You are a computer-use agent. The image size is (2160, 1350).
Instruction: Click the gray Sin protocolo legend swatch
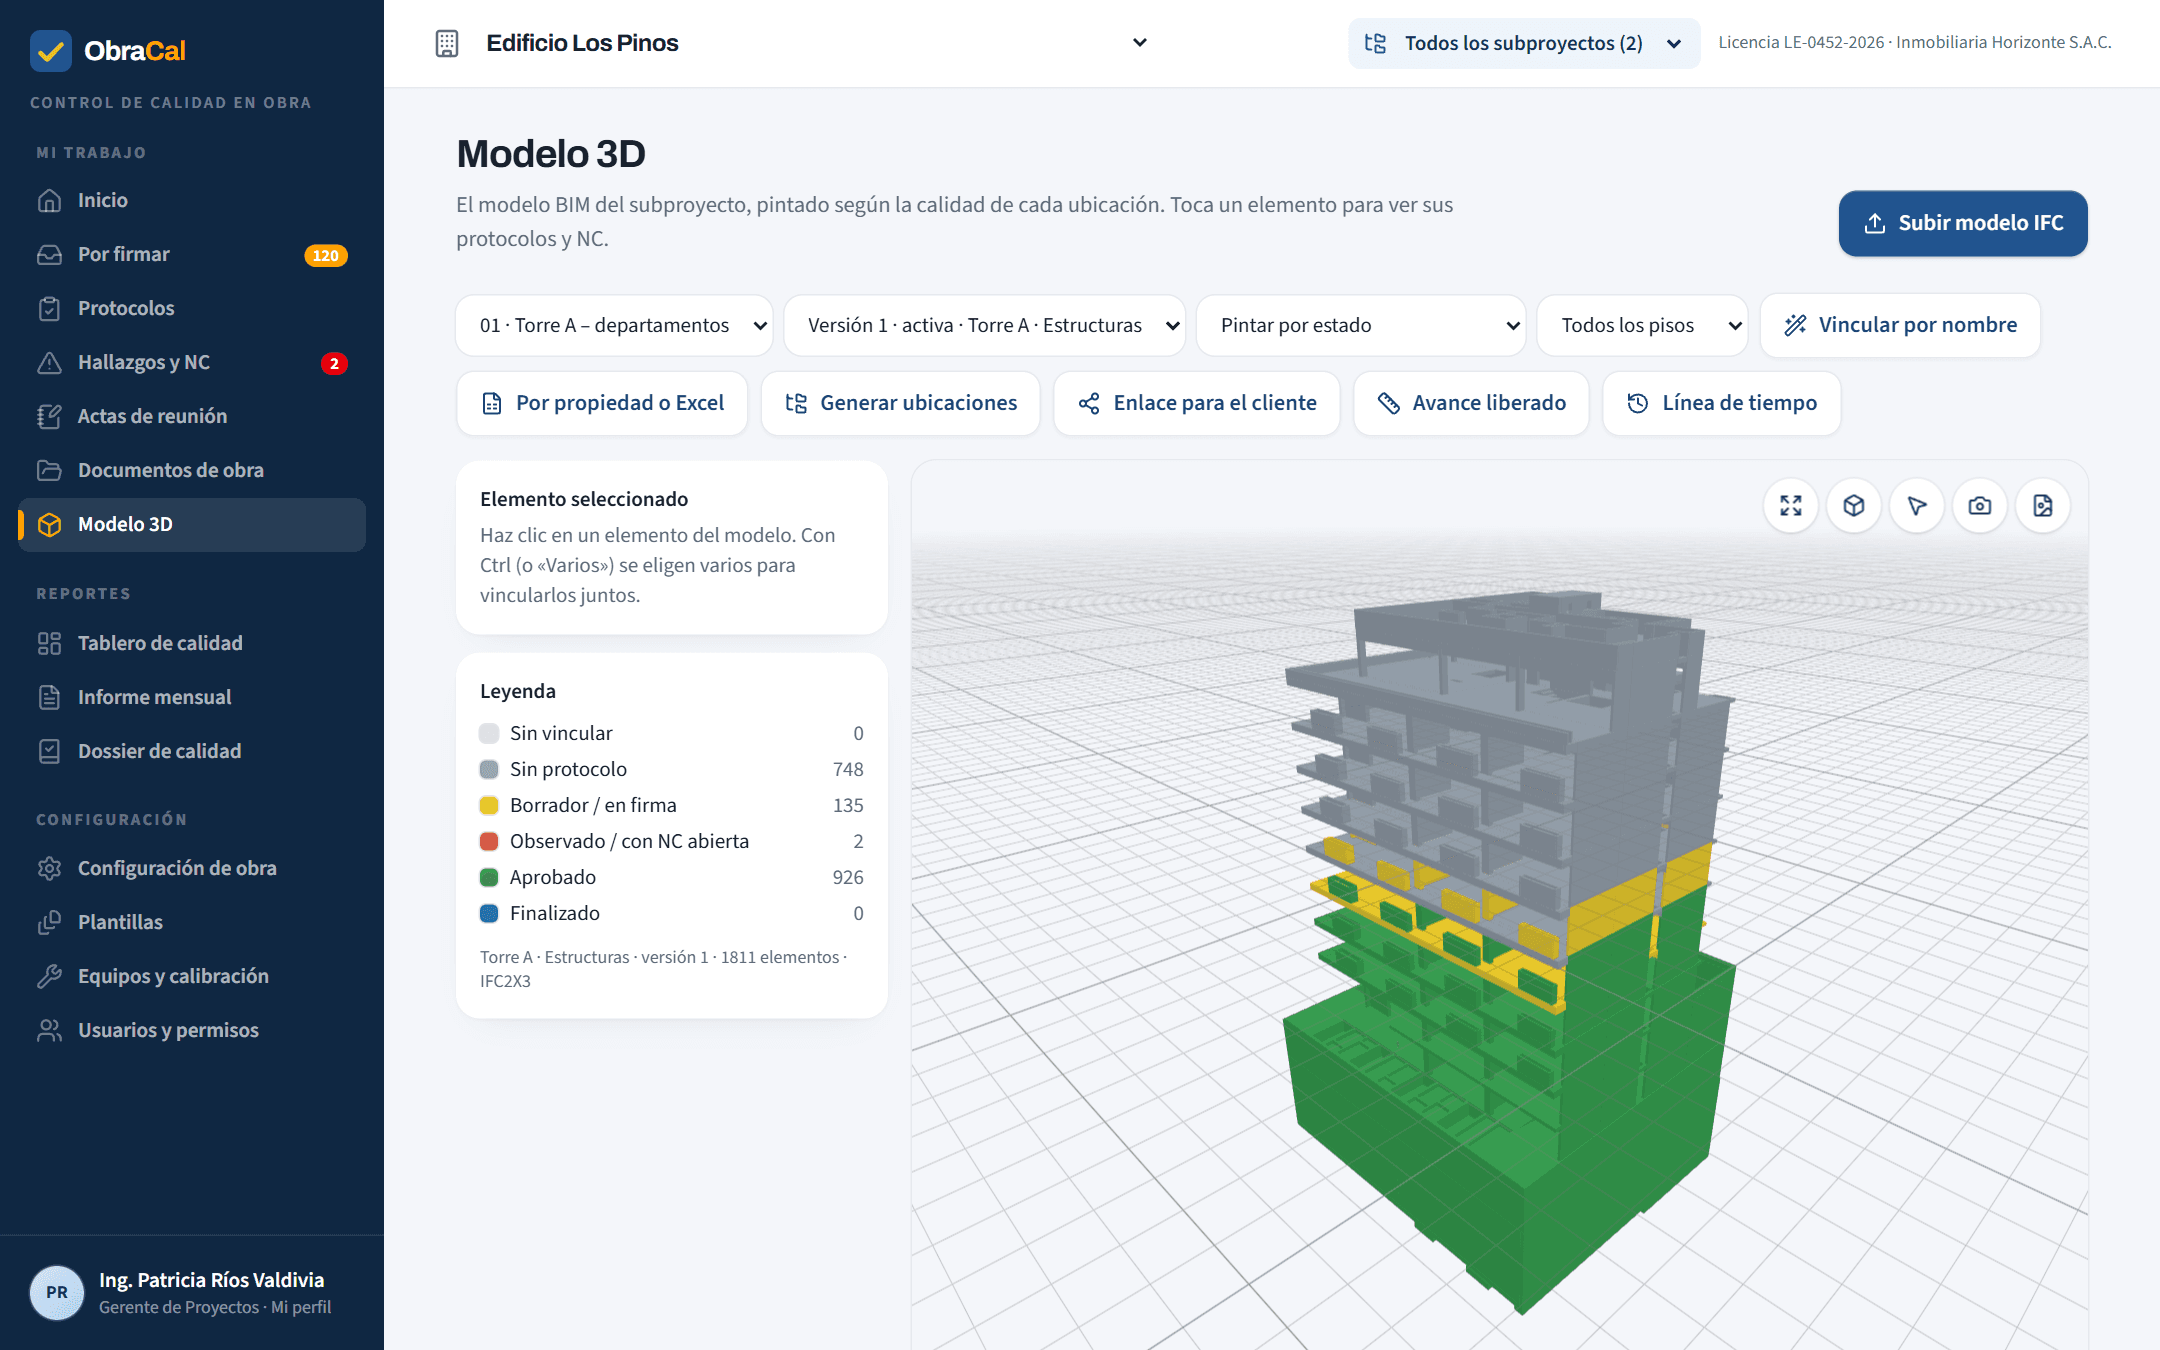pos(489,769)
